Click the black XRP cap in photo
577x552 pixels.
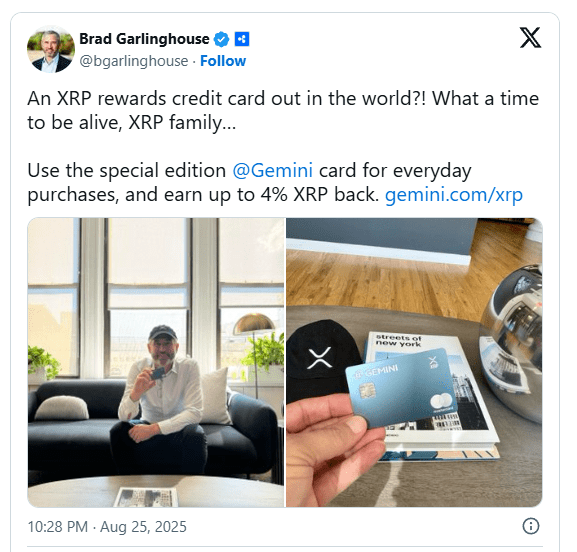321,361
